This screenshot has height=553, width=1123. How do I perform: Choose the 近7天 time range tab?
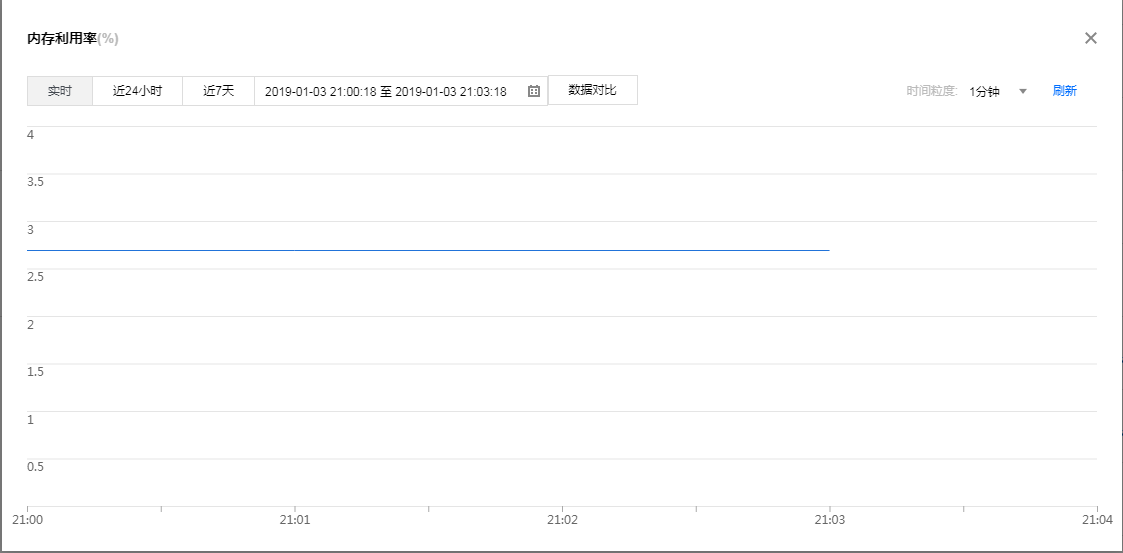pyautogui.click(x=218, y=91)
